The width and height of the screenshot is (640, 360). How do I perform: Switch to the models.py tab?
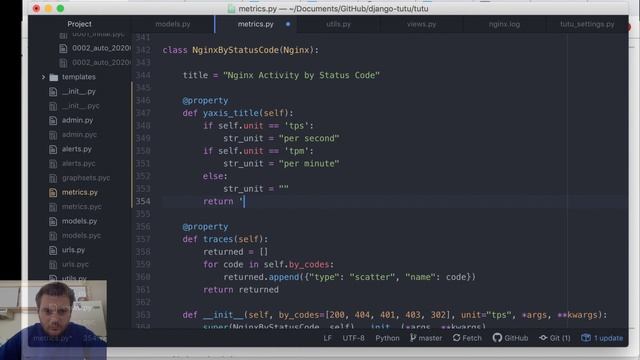(173, 24)
